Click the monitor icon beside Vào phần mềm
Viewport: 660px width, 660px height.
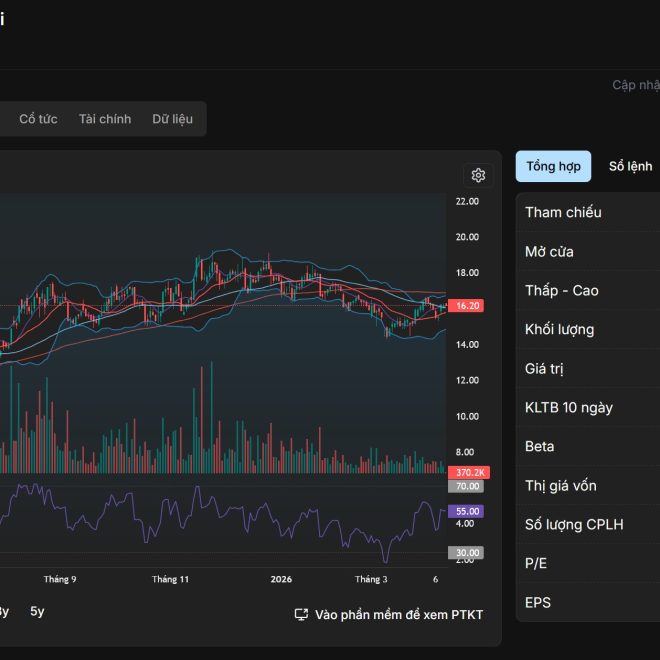pos(301,614)
